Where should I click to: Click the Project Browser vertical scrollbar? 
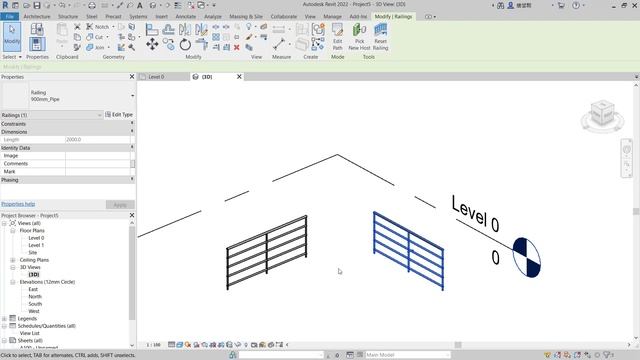tap(132, 273)
